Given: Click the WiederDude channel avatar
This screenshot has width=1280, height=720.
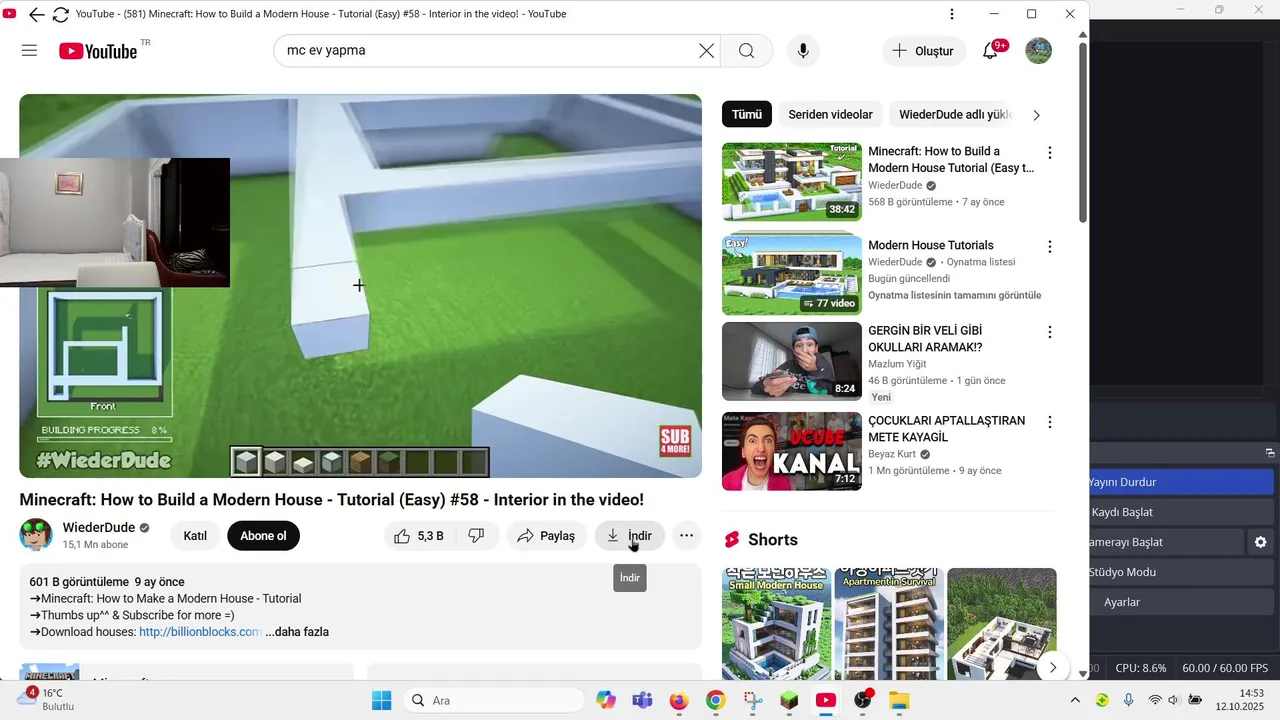Looking at the screenshot, I should click(x=36, y=535).
